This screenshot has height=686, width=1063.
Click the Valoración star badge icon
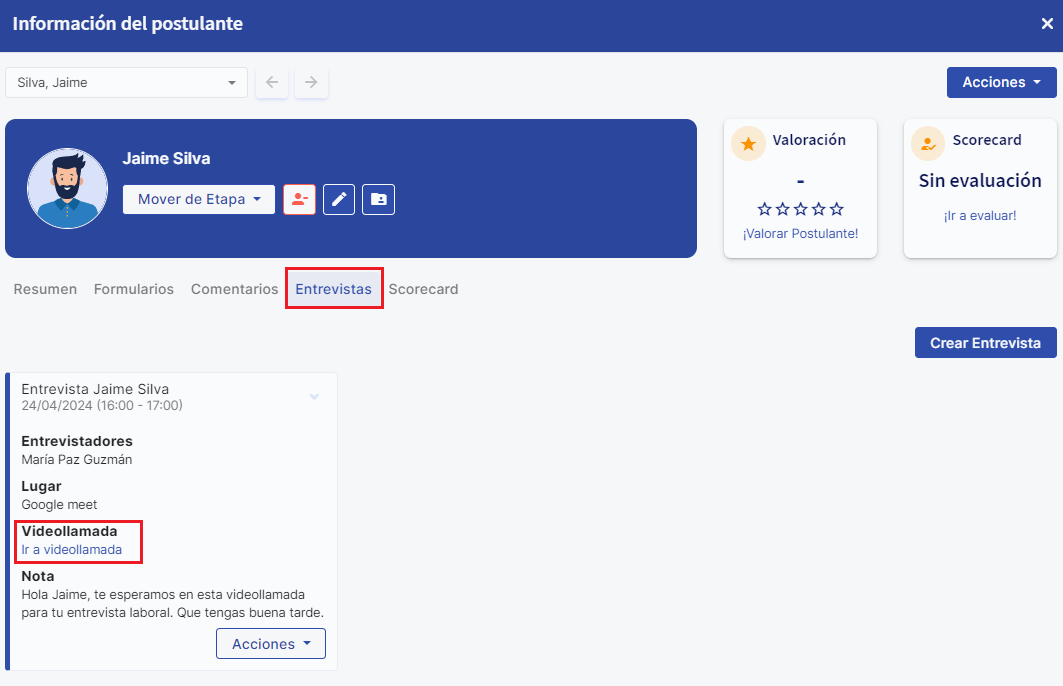point(748,143)
